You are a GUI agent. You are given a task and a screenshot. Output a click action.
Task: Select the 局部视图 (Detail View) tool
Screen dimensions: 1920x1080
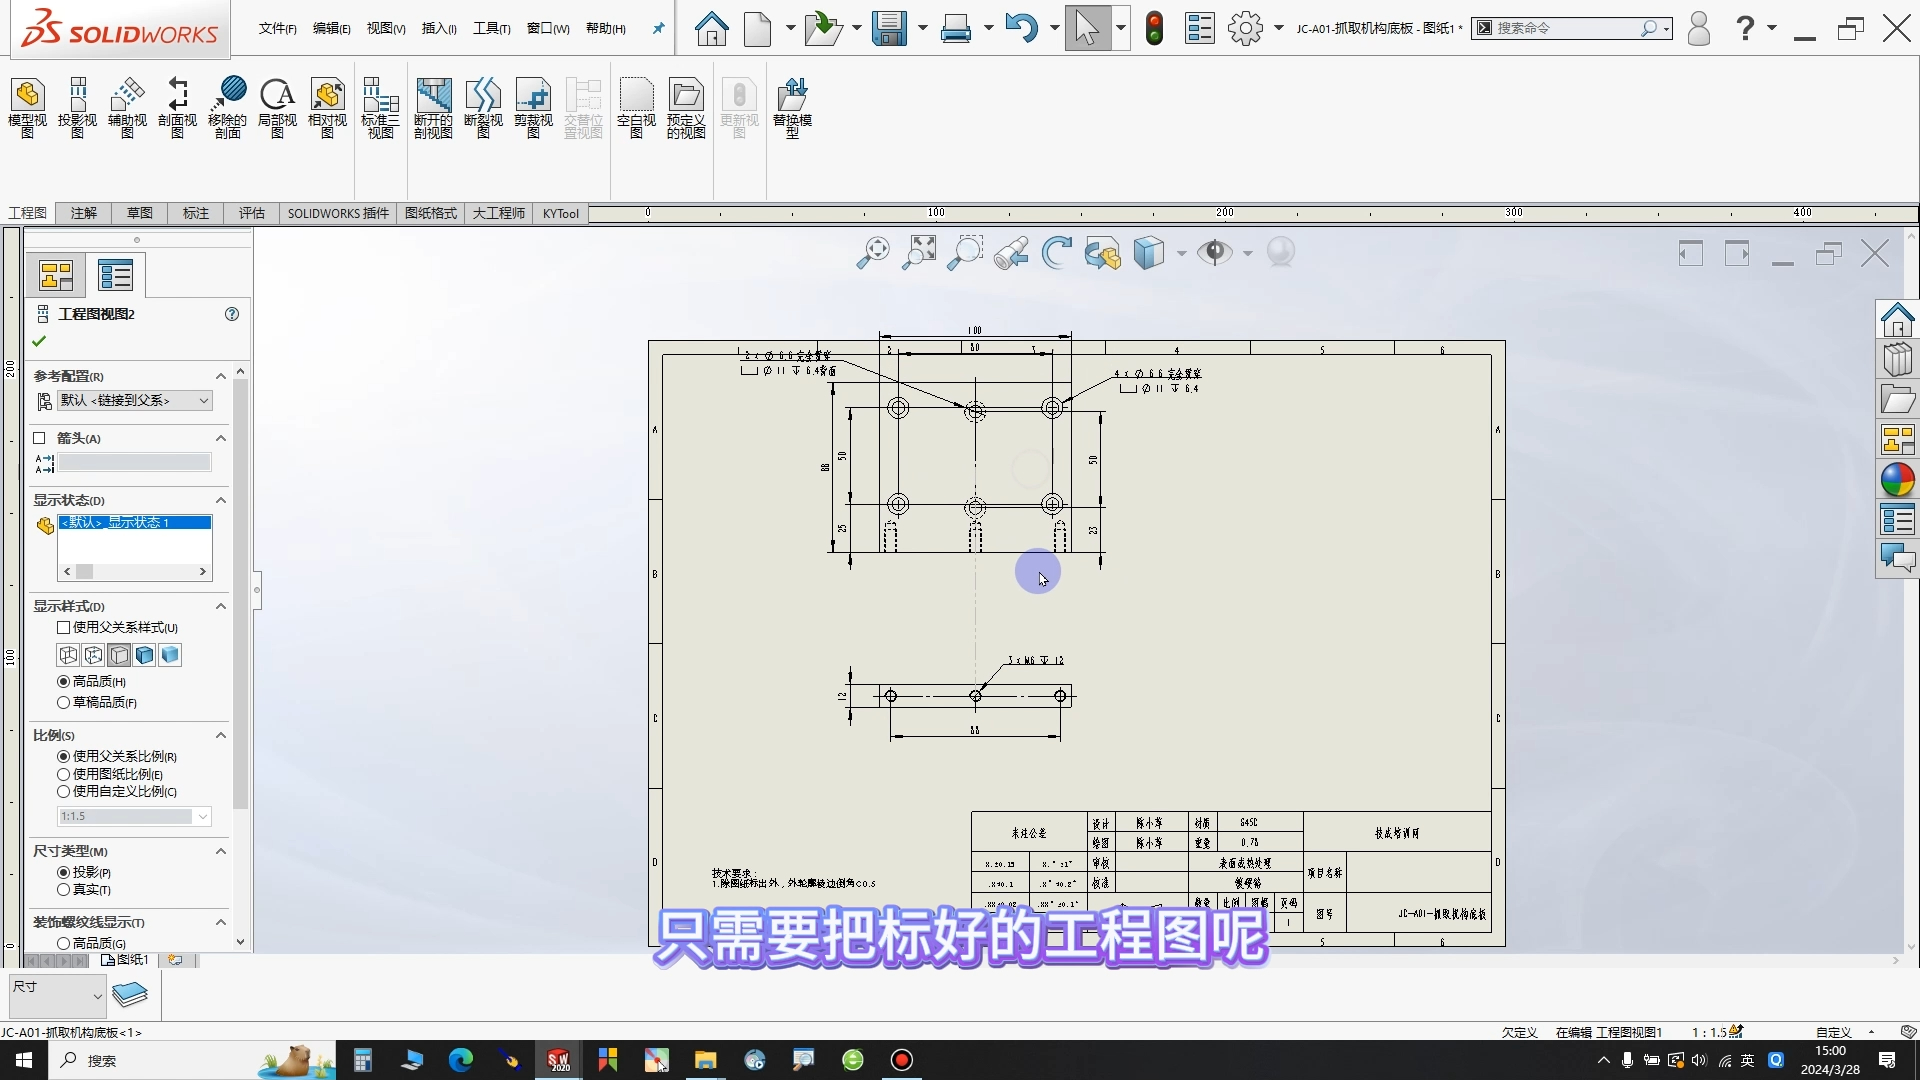click(x=277, y=105)
